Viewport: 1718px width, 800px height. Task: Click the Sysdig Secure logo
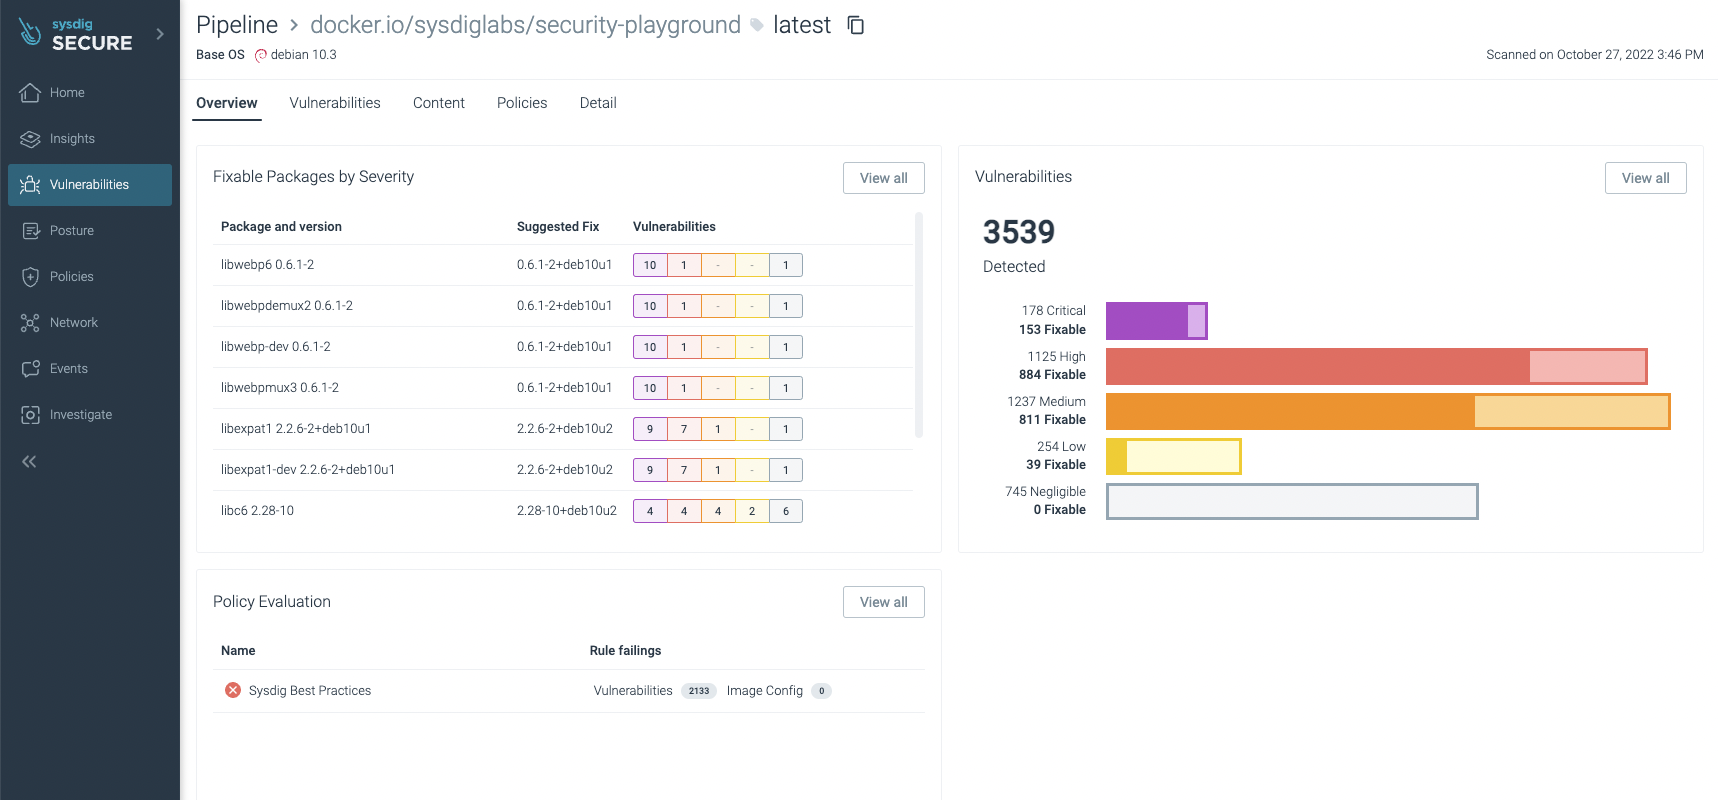(76, 34)
